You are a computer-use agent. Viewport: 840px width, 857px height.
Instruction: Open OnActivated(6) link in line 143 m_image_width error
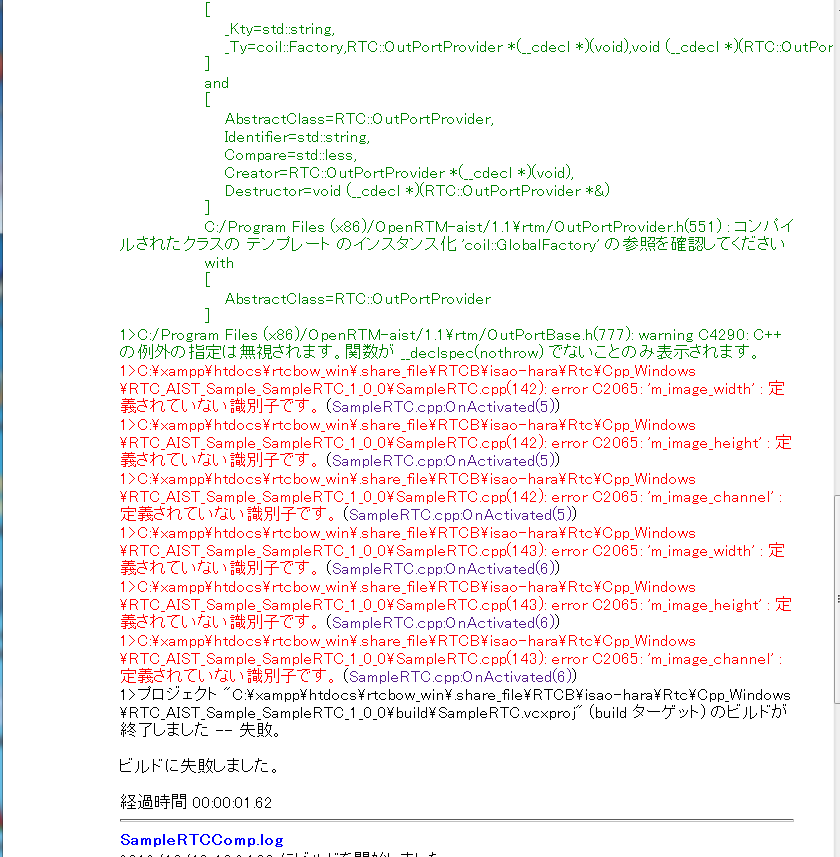click(443, 569)
